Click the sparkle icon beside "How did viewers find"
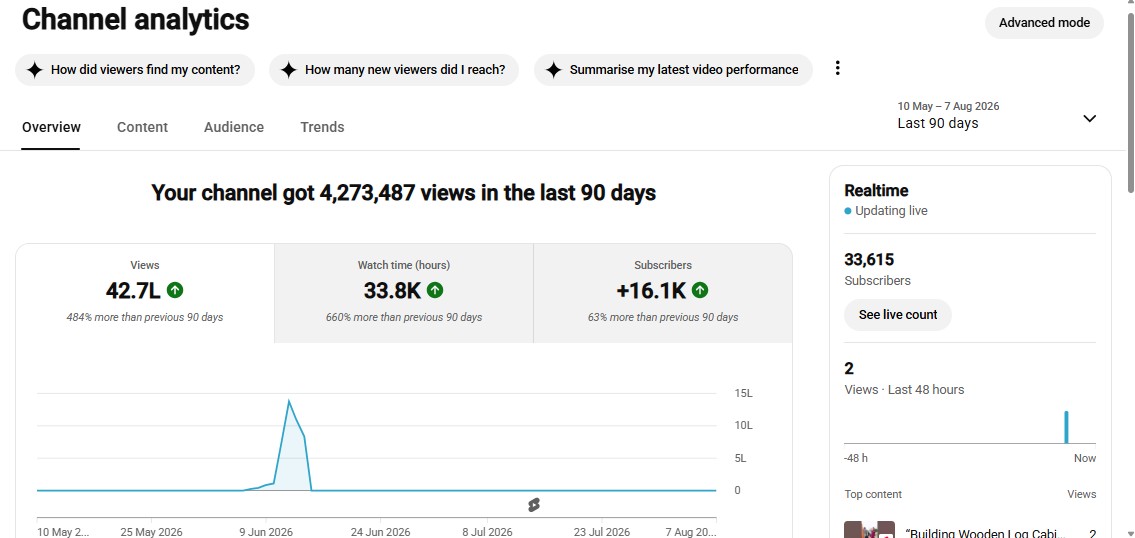The image size is (1135, 538). 34,70
